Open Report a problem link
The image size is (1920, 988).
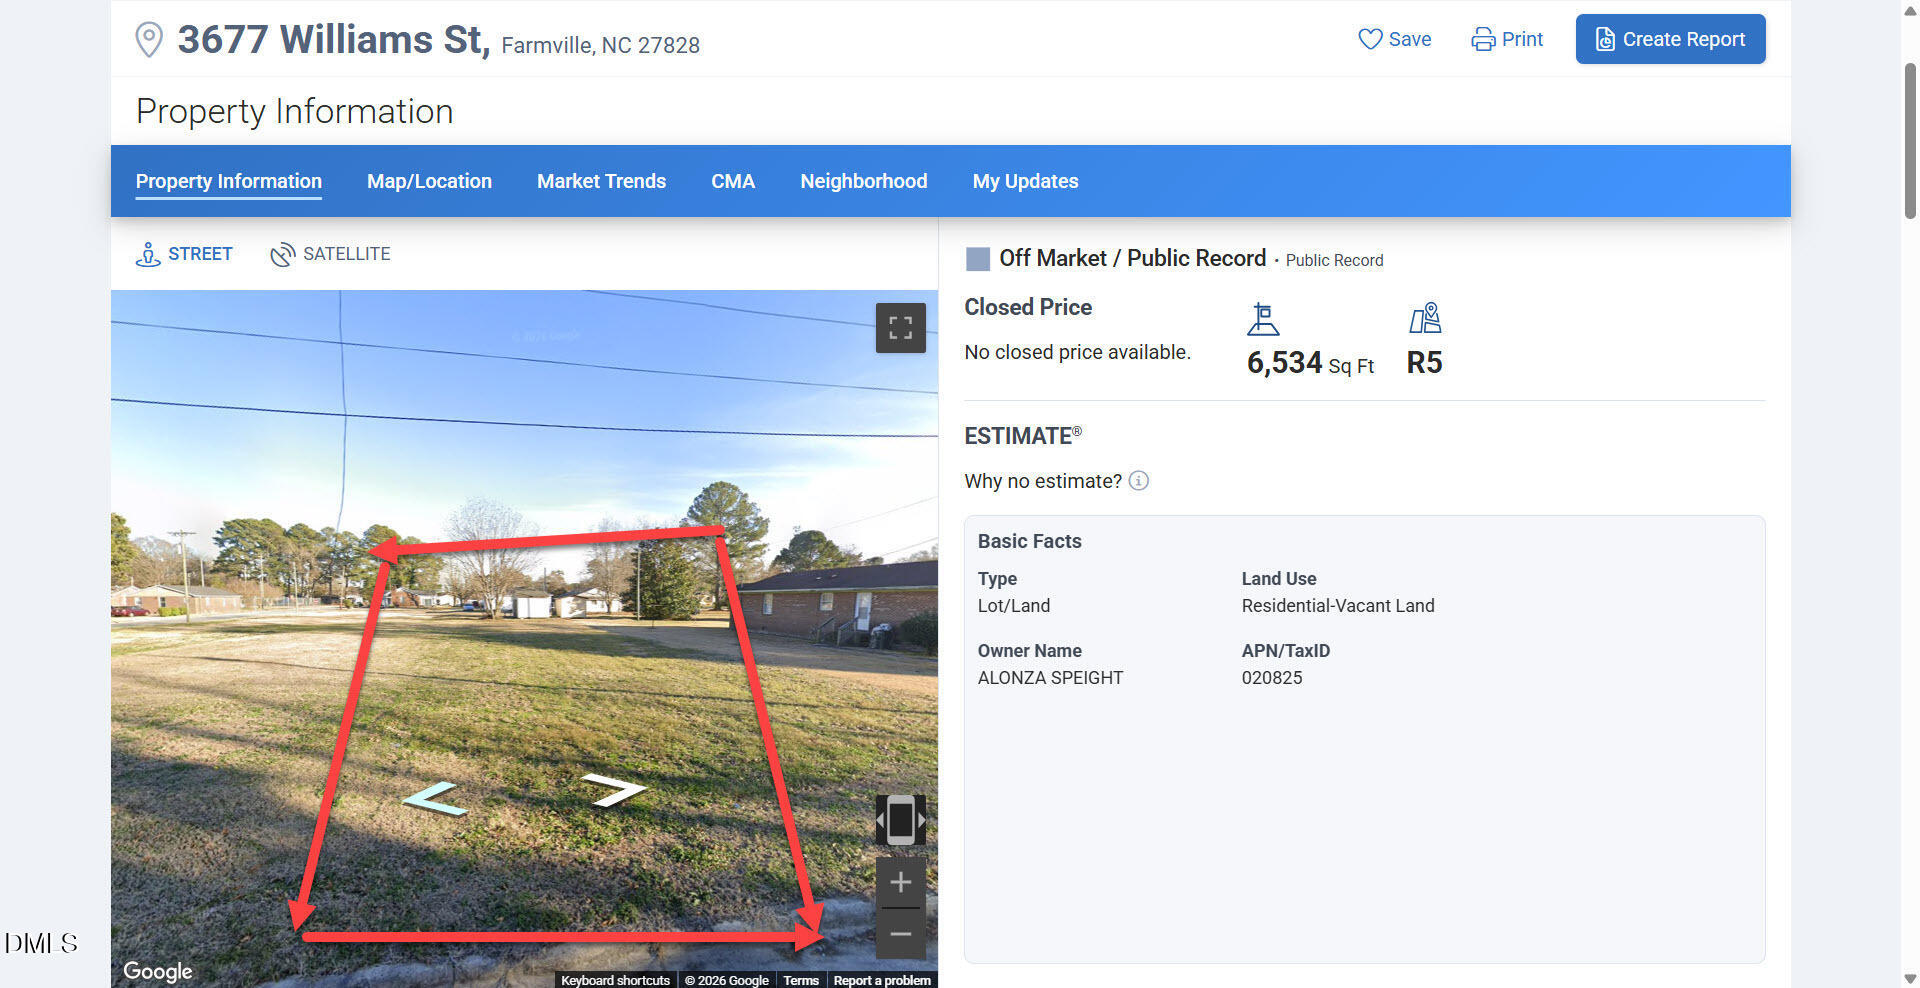pos(881,980)
